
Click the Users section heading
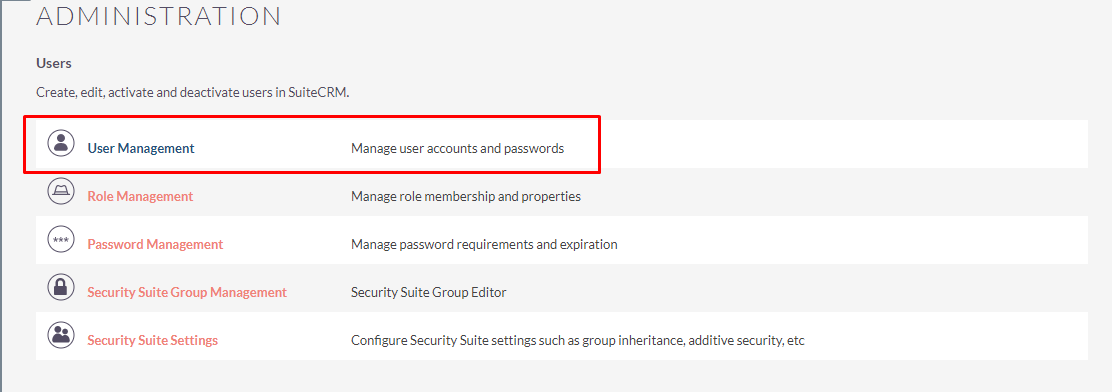point(54,63)
